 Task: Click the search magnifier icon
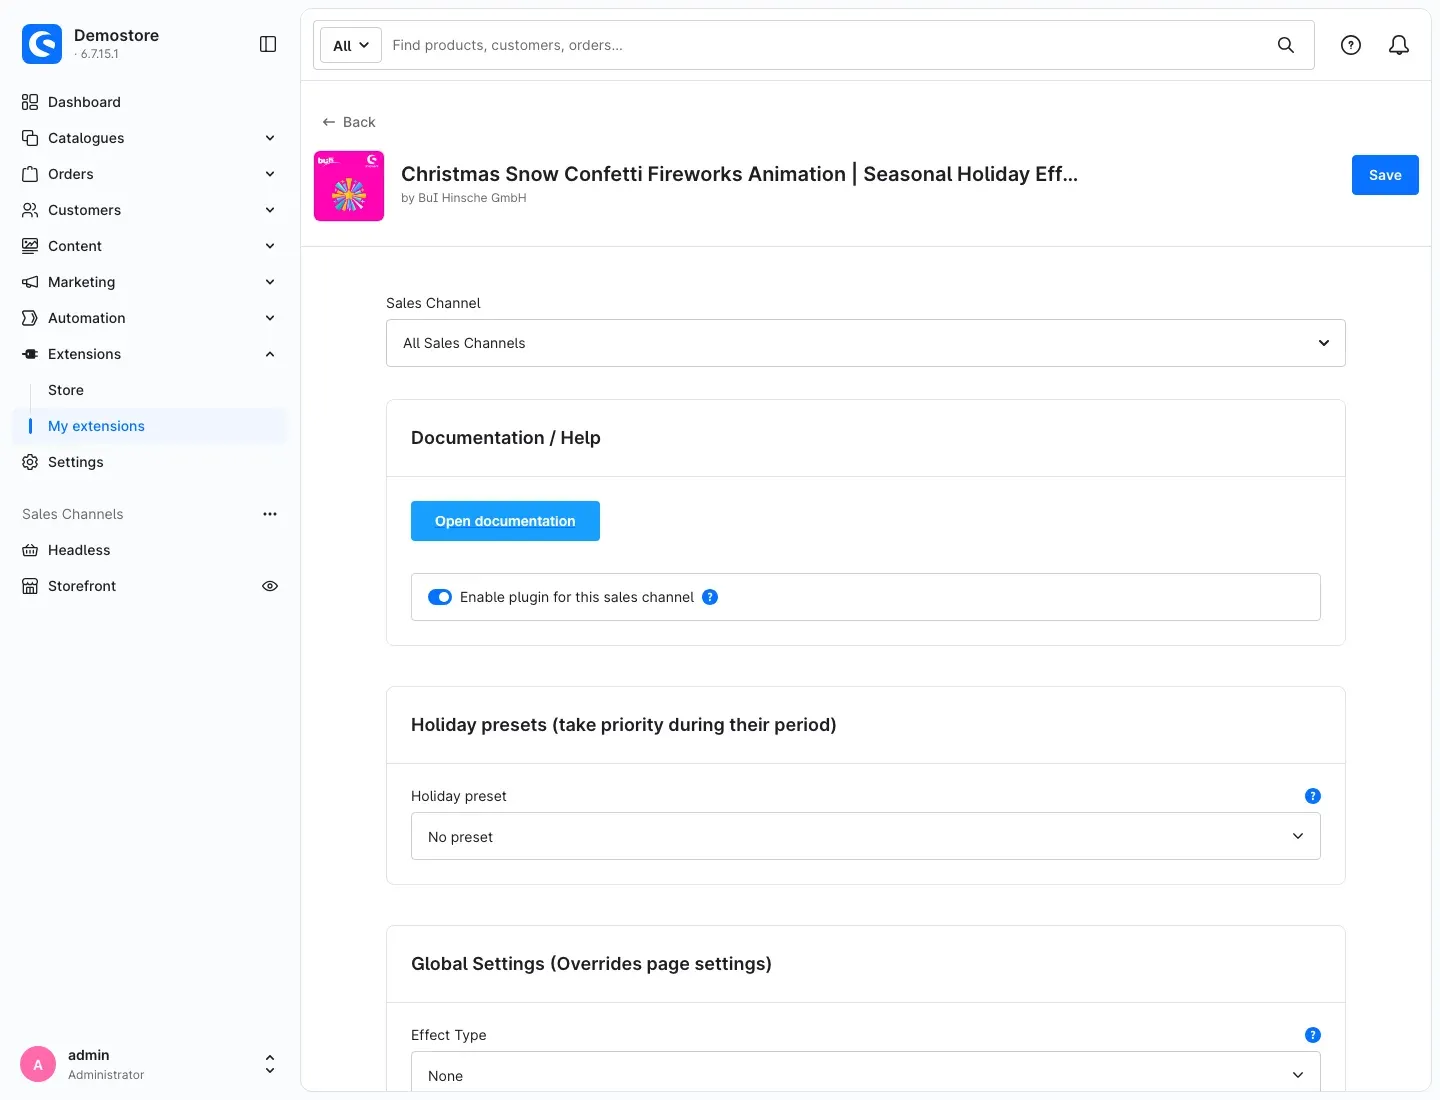[x=1286, y=45]
